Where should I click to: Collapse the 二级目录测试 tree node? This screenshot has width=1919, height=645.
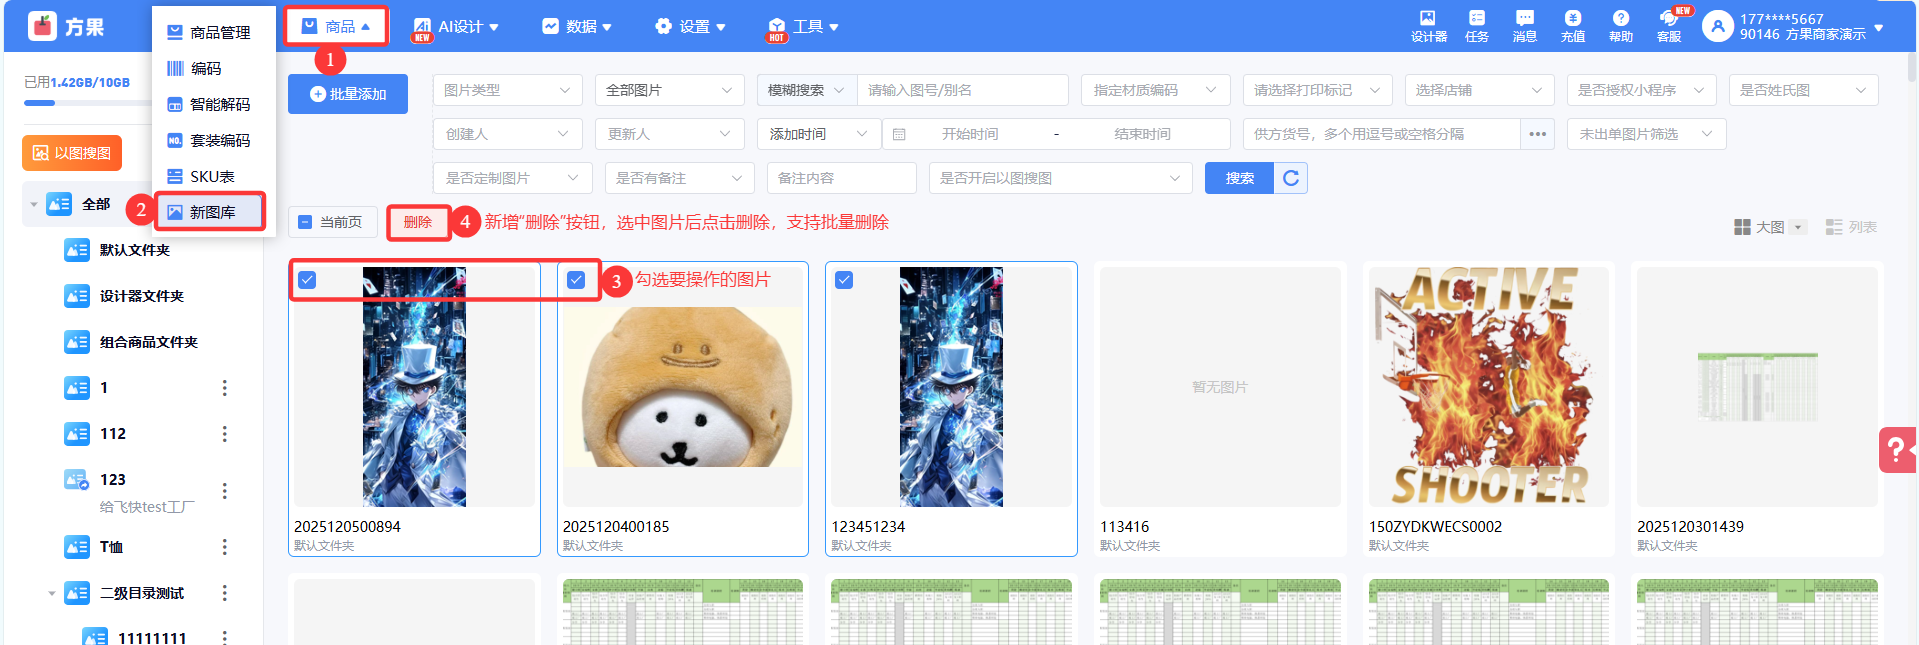click(52, 593)
